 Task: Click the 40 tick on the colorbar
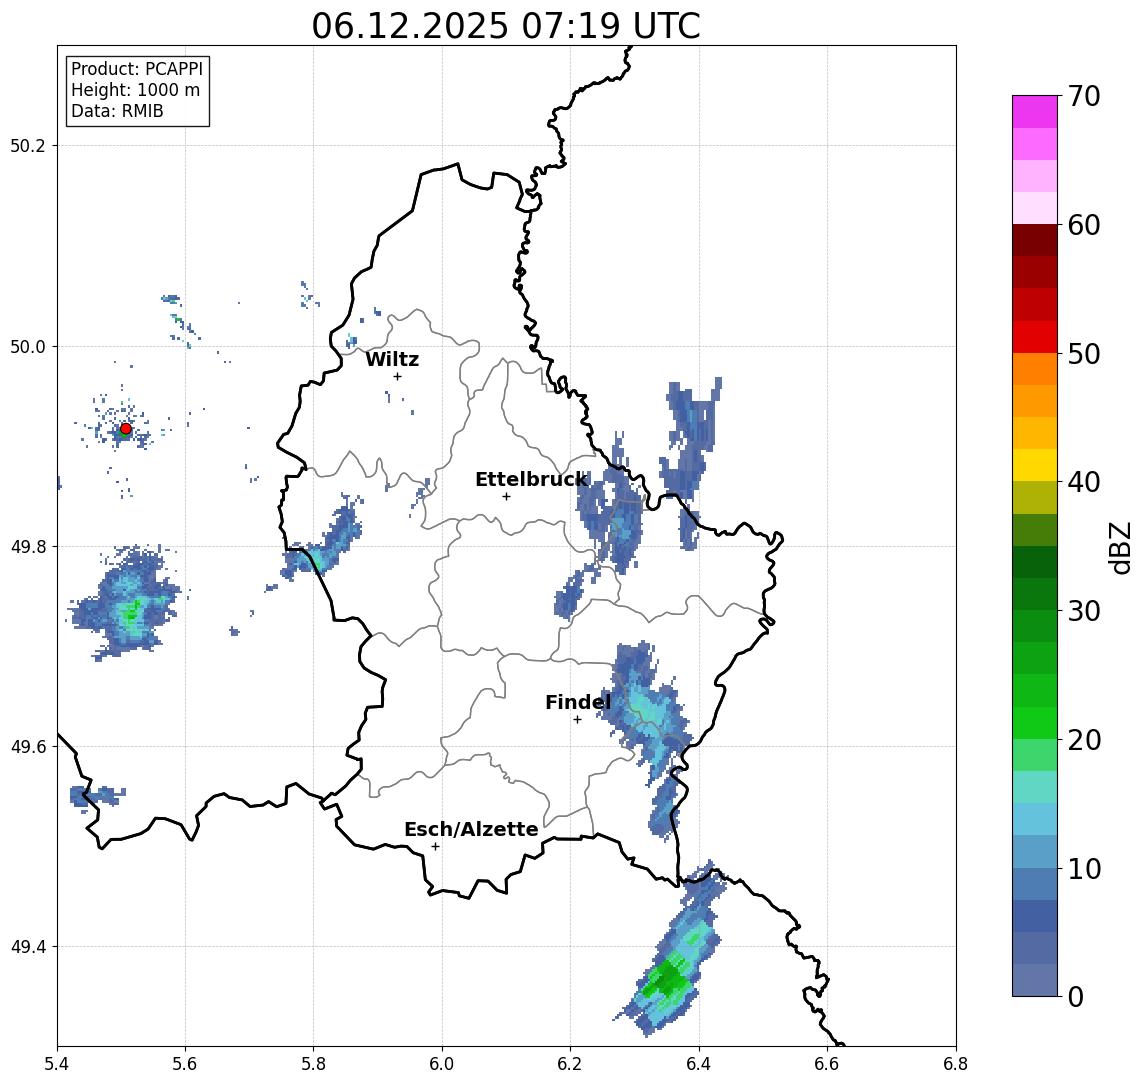1084,482
